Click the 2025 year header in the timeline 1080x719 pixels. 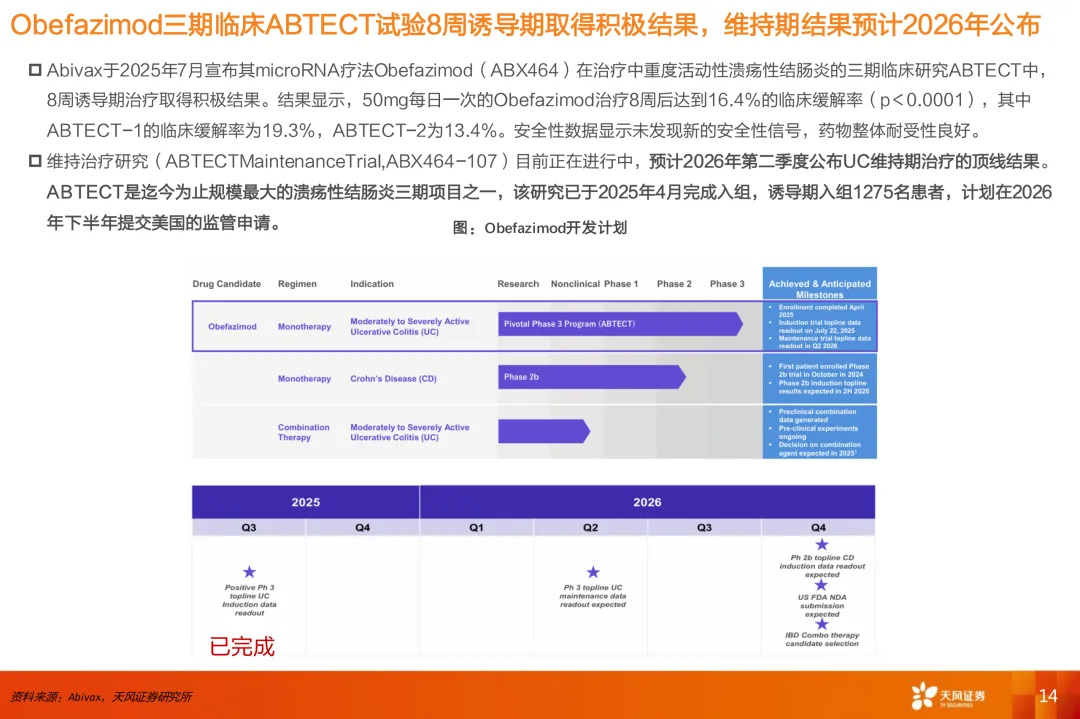tap(306, 502)
